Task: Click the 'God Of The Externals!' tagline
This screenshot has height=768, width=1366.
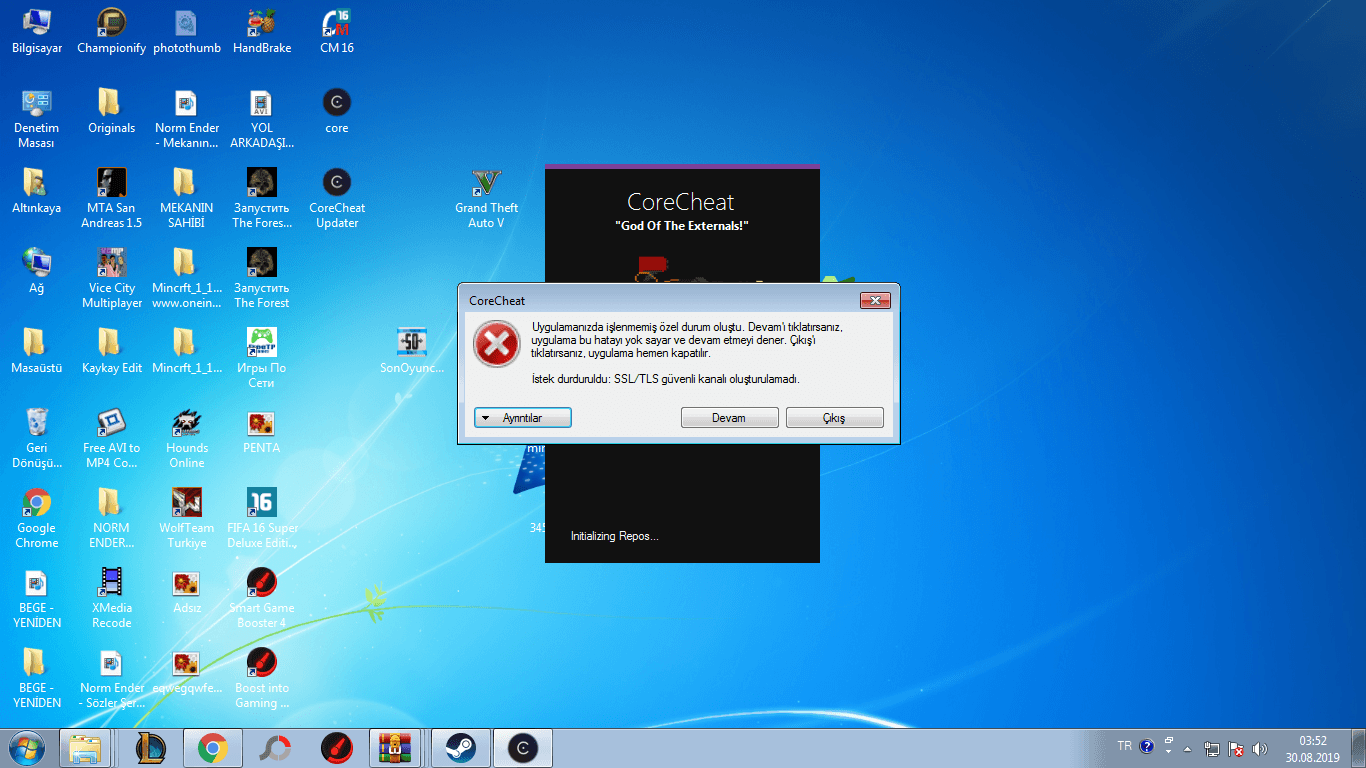Action: coord(682,227)
